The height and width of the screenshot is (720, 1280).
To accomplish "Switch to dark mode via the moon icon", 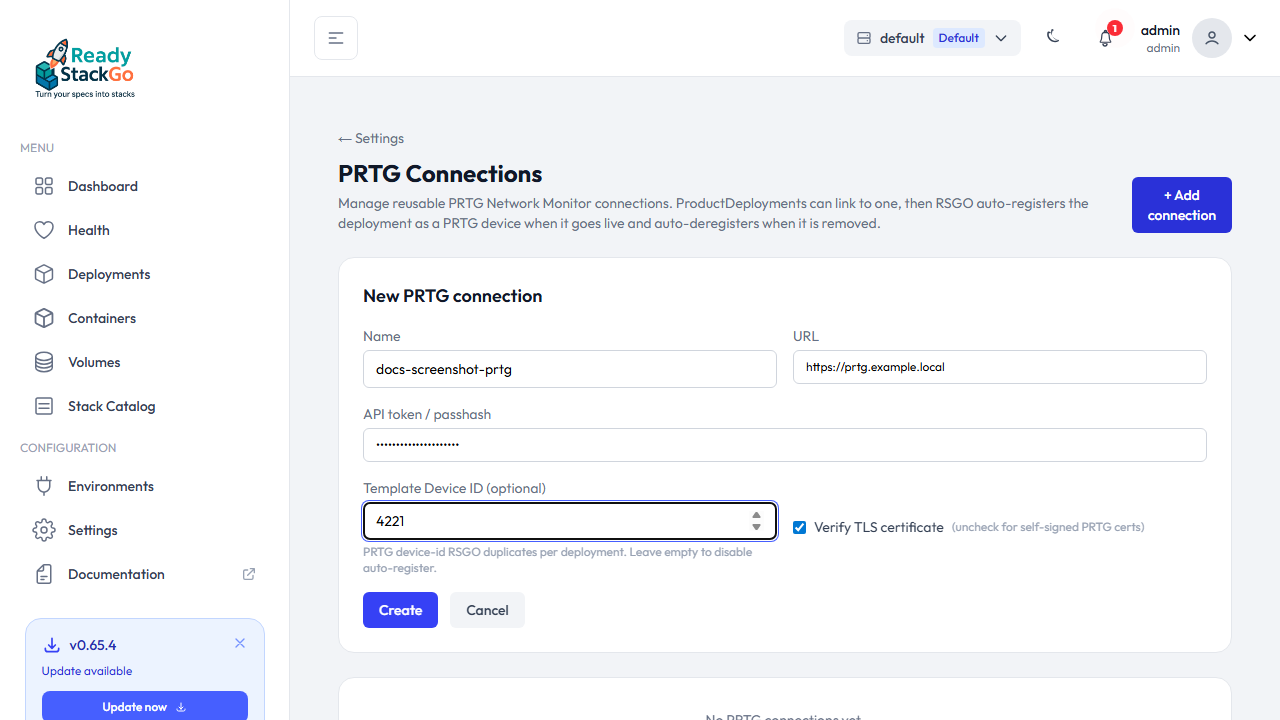I will click(1053, 37).
